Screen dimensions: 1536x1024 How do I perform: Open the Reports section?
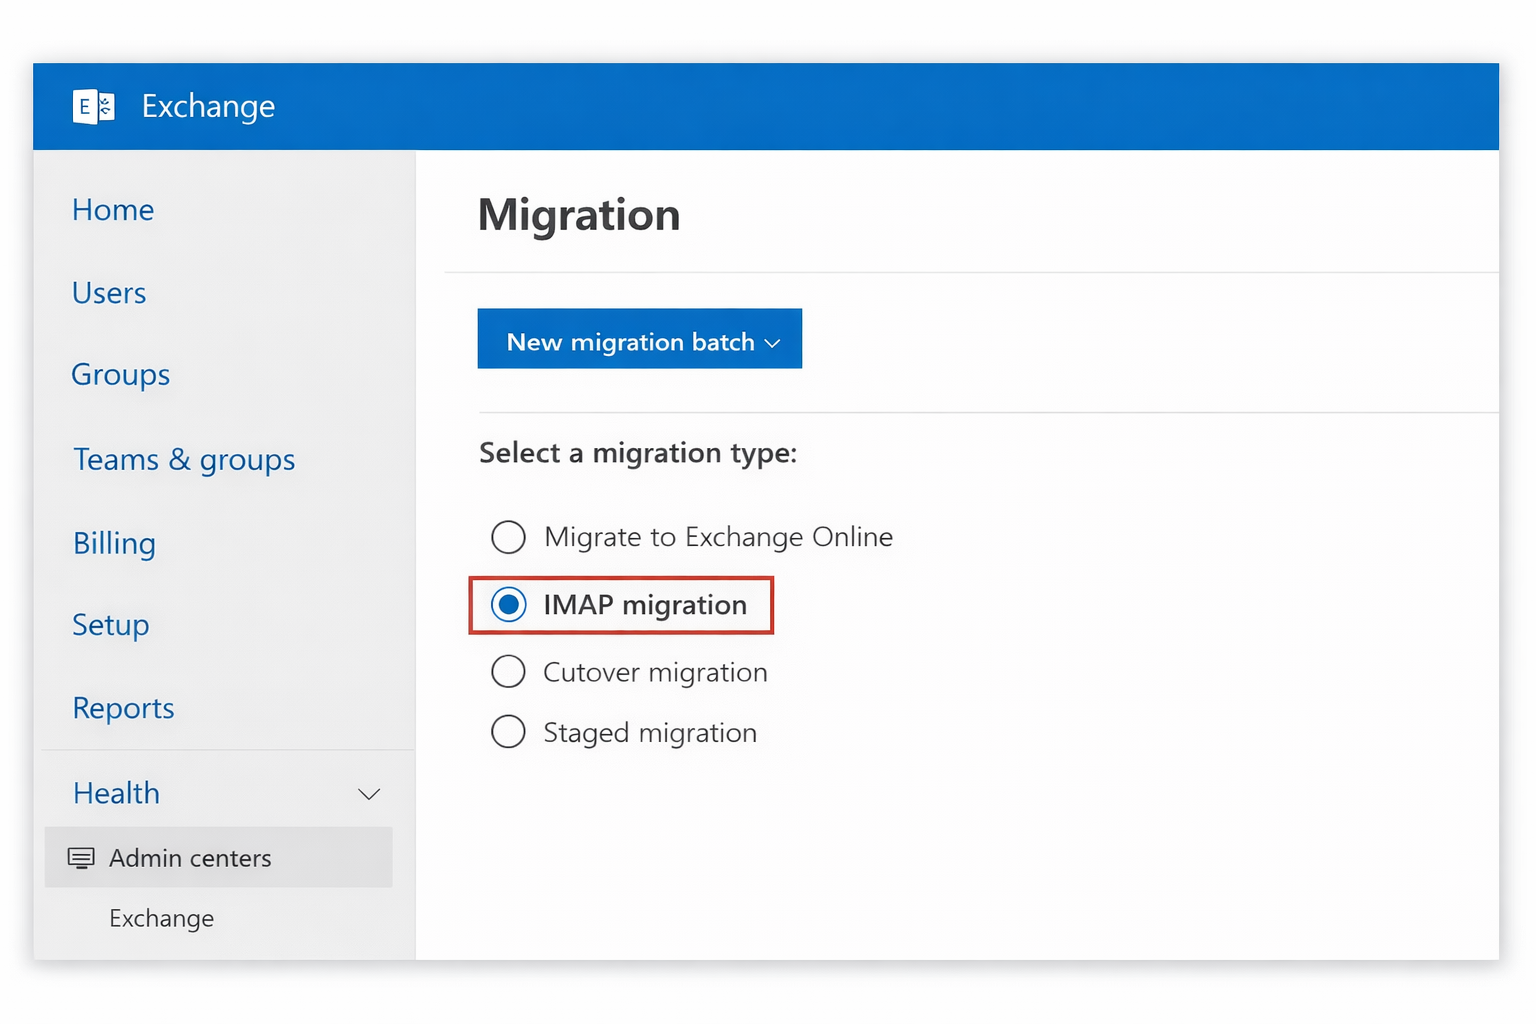coord(124,708)
